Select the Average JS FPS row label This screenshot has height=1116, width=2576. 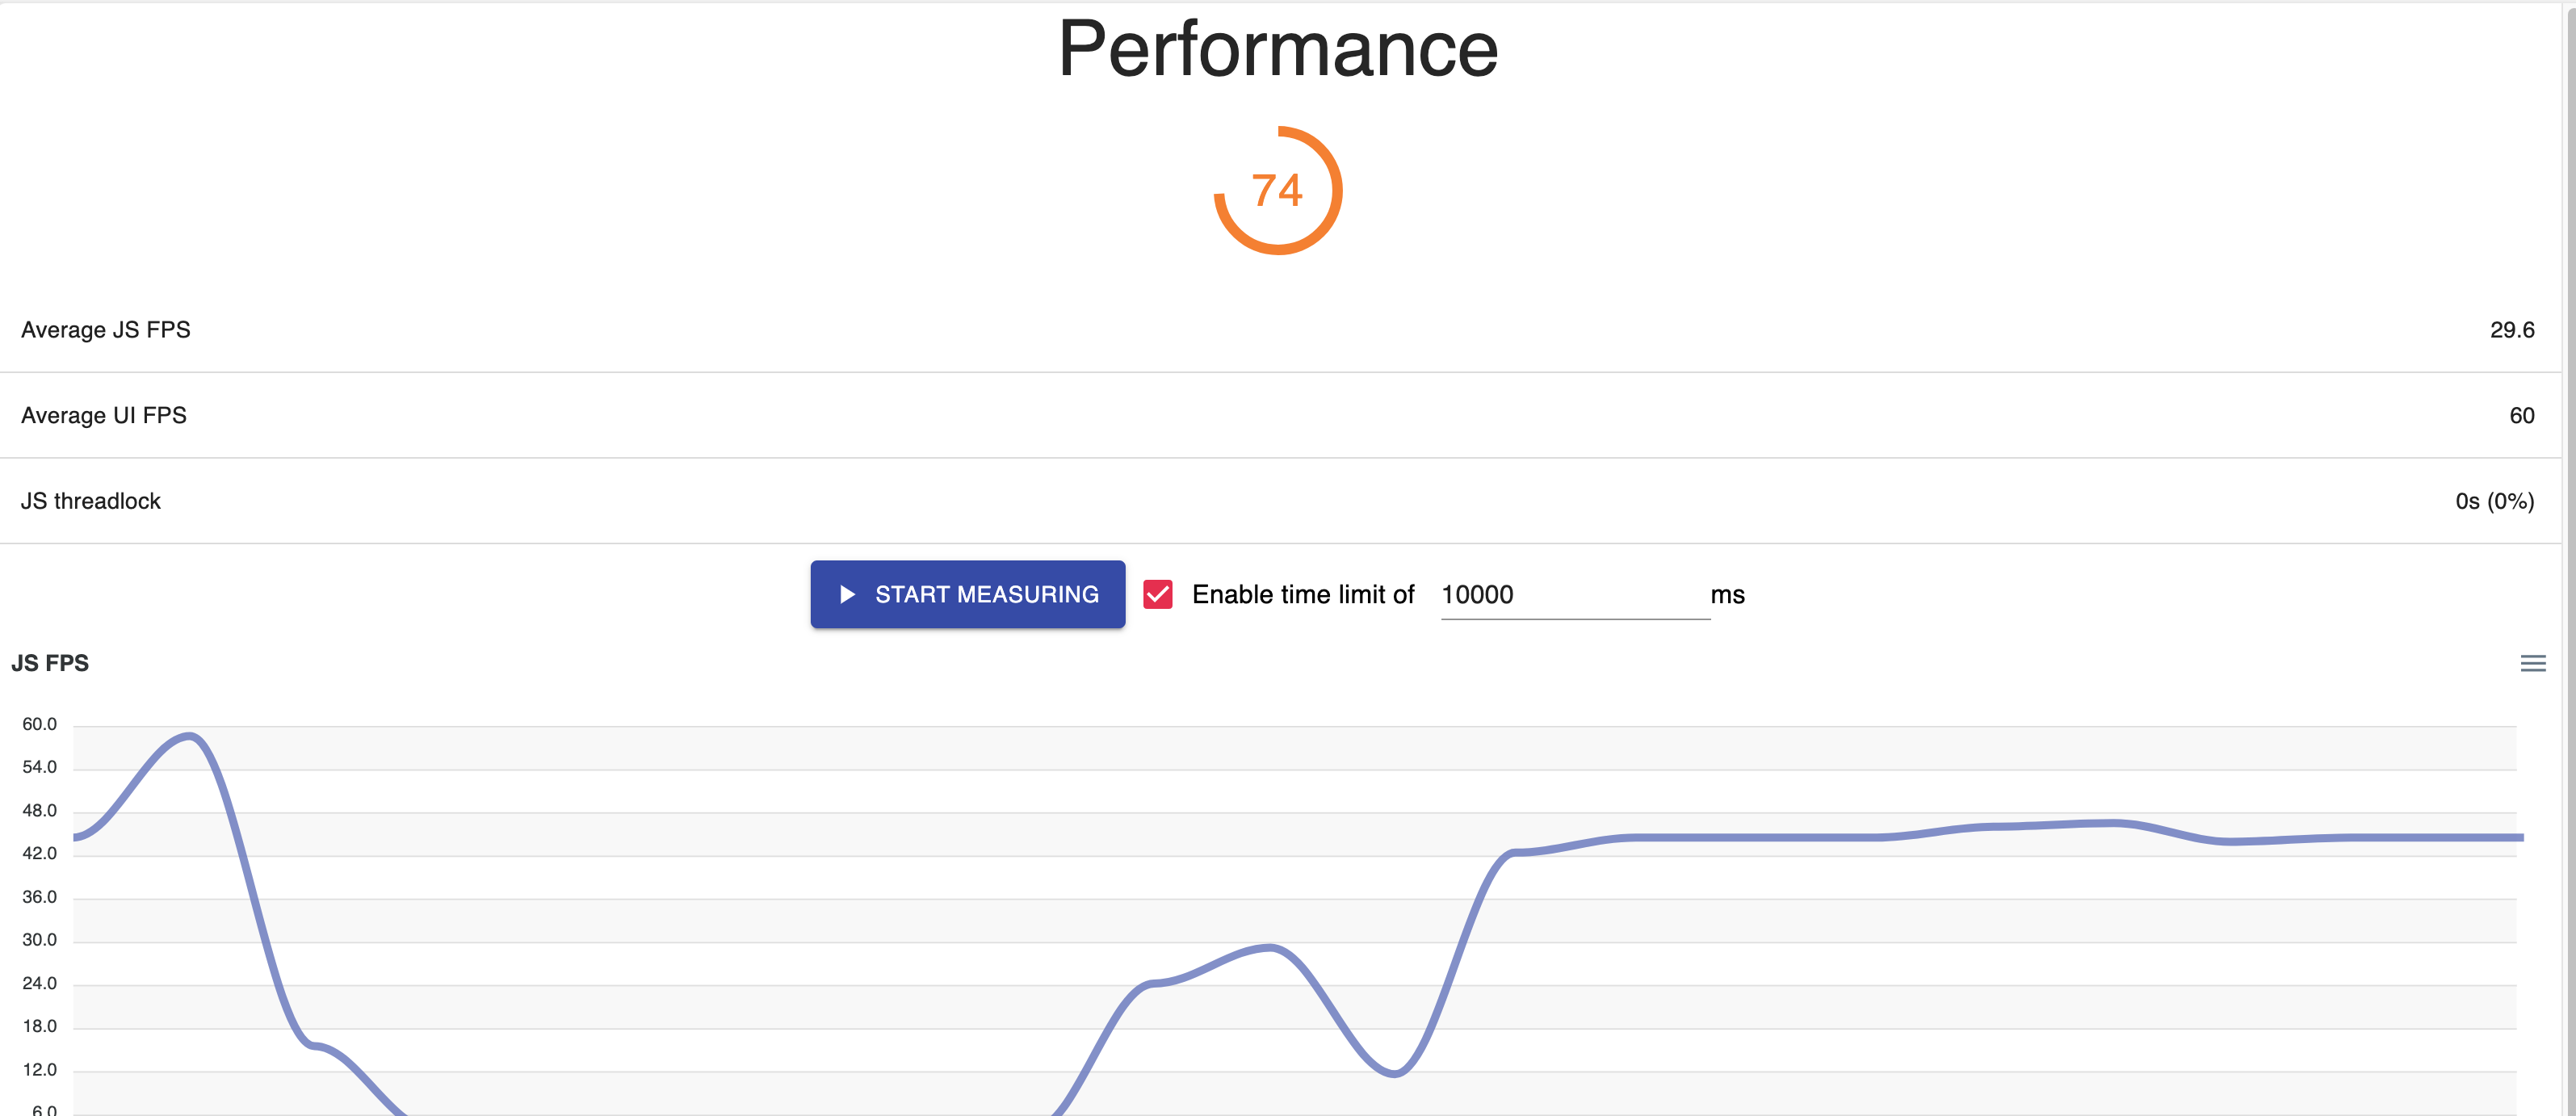[x=105, y=330]
